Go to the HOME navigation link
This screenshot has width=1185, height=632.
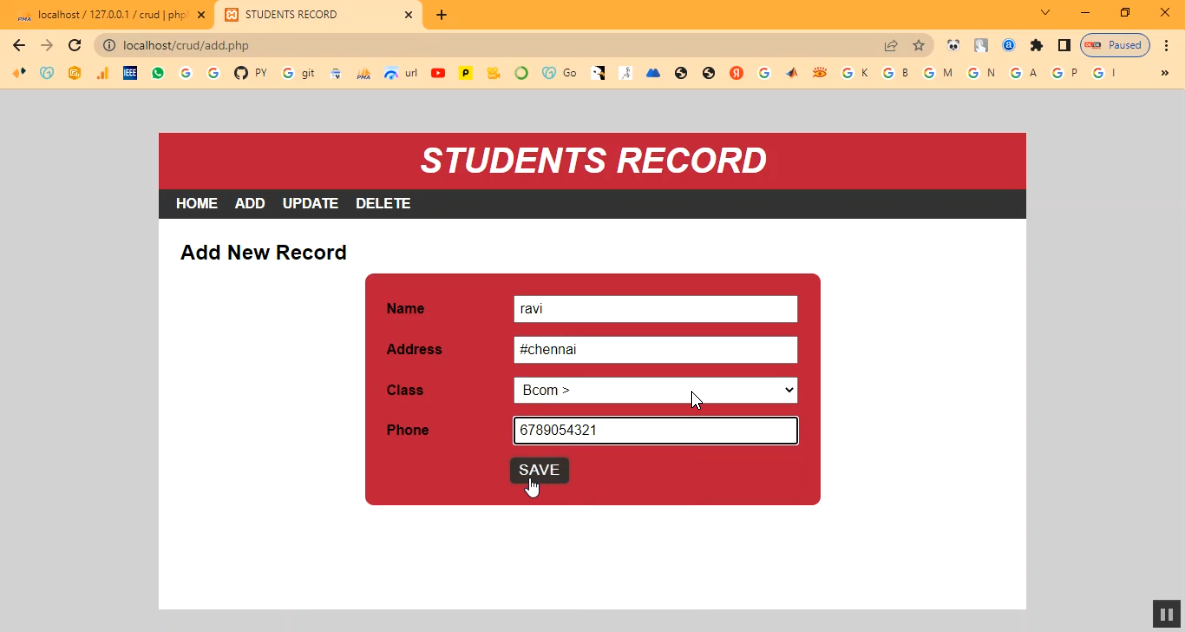click(x=197, y=203)
